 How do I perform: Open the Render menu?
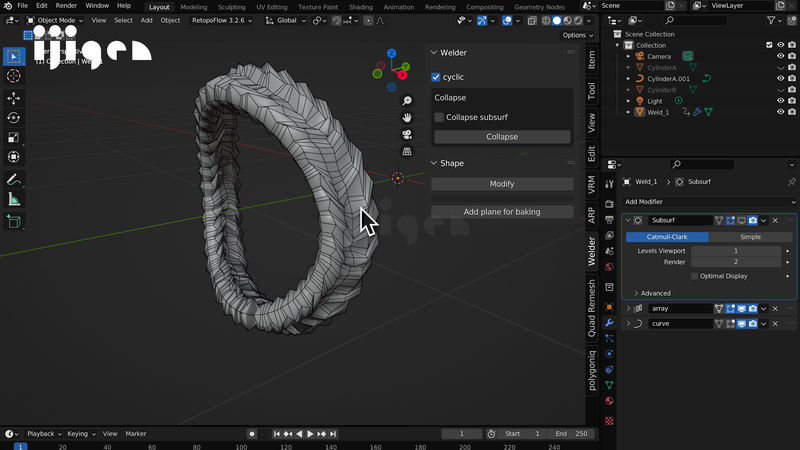click(x=66, y=6)
